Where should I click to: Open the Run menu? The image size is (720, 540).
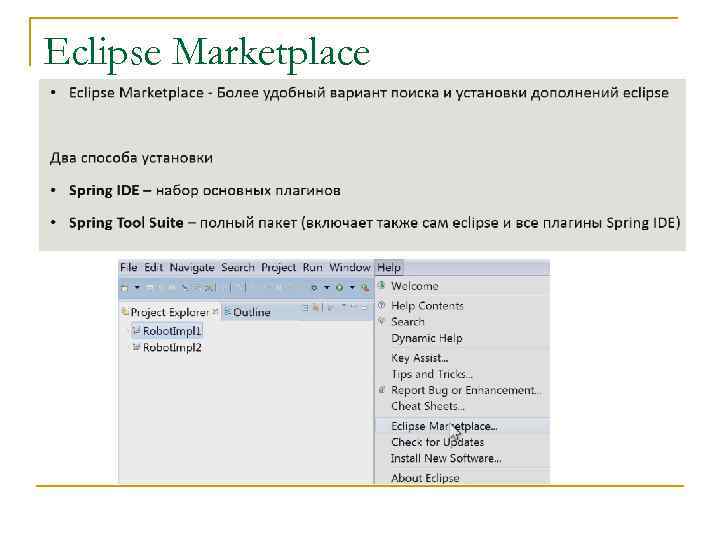click(312, 267)
